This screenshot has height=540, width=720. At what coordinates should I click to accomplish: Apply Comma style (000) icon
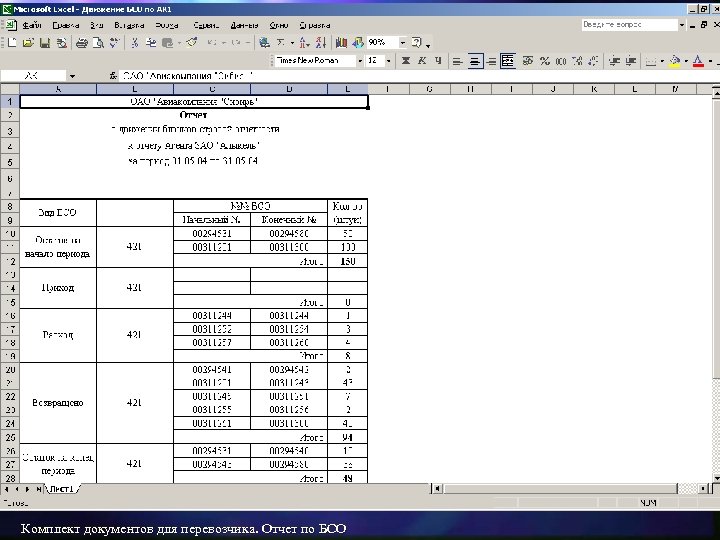[x=561, y=61]
